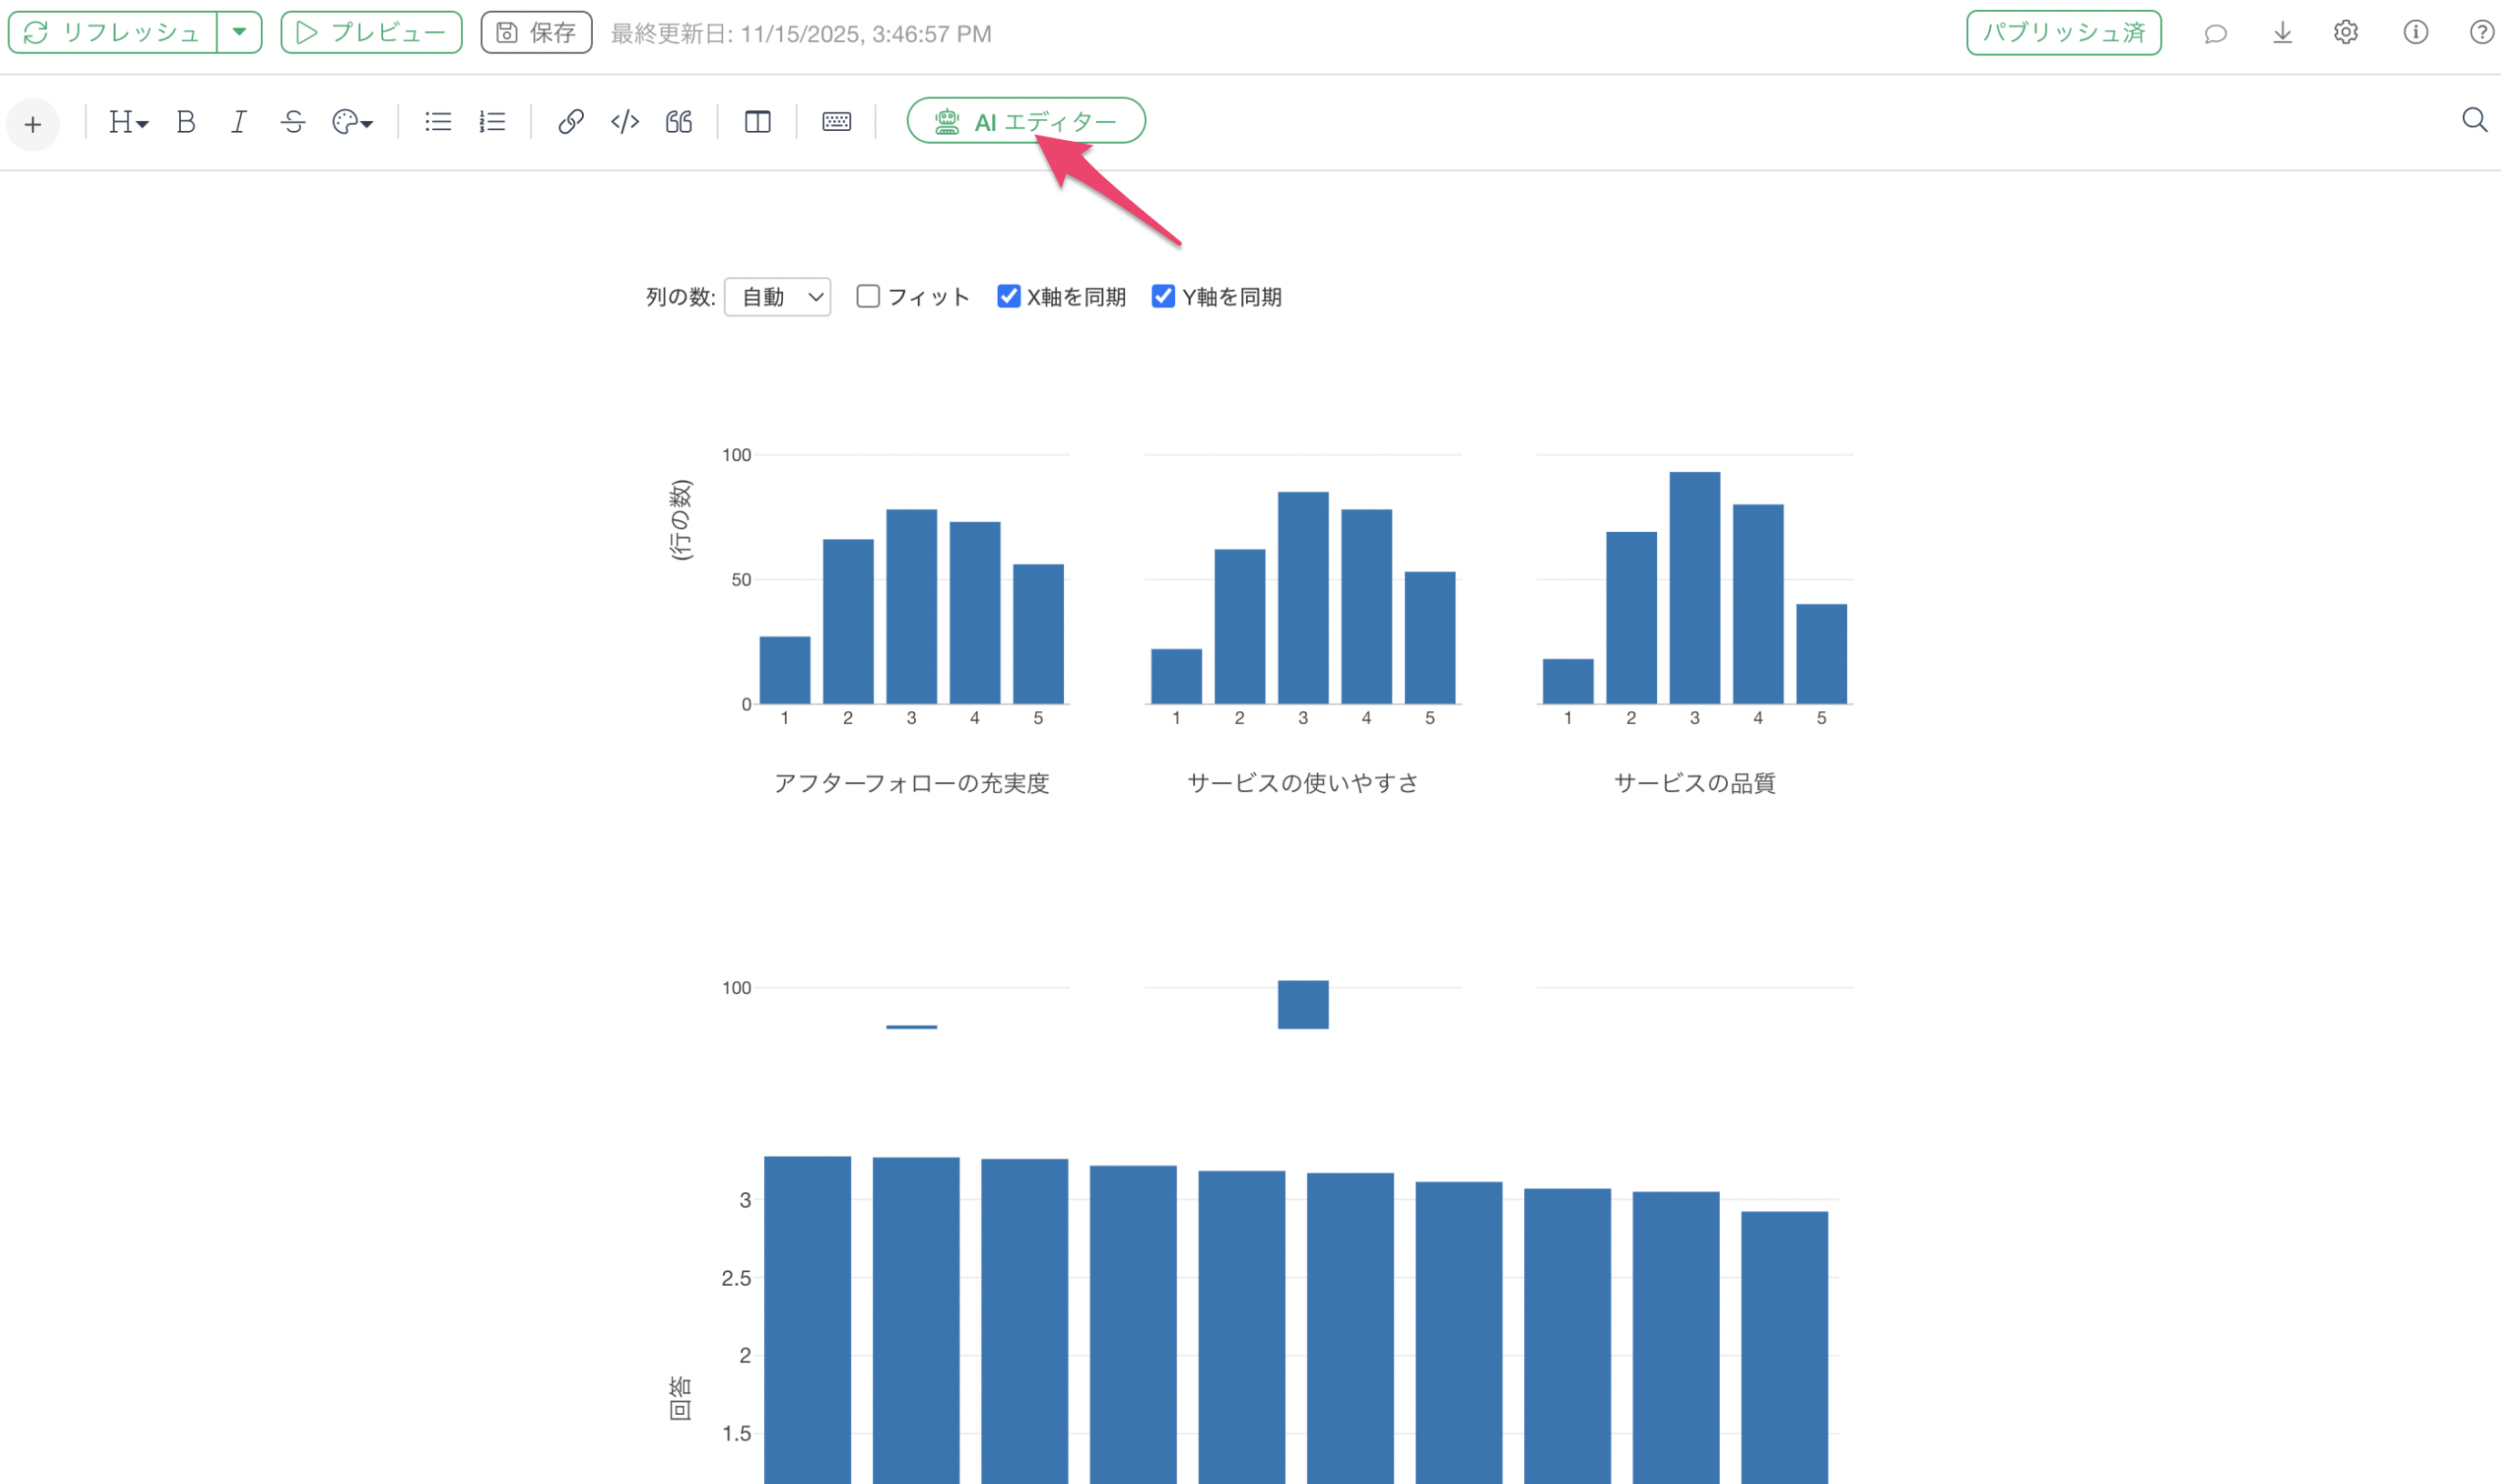The image size is (2501, 1484).
Task: Expand the heading H dropdown
Action: pyautogui.click(x=128, y=122)
